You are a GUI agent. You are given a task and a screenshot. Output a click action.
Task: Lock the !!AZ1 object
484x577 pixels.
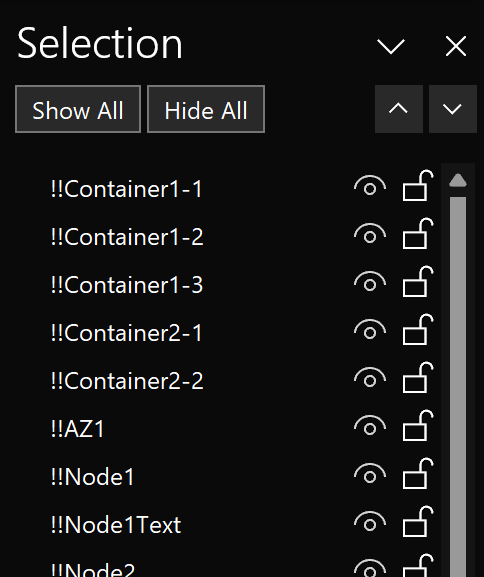418,426
